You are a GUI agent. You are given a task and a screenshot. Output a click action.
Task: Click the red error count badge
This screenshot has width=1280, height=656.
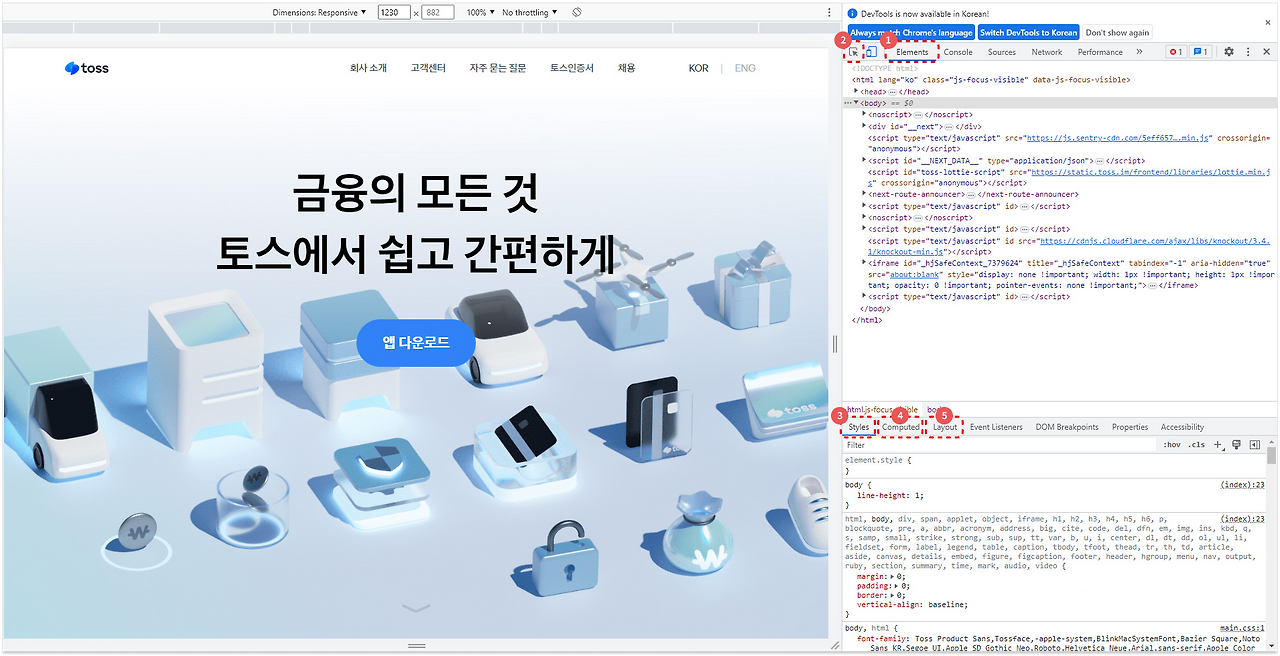point(1176,52)
